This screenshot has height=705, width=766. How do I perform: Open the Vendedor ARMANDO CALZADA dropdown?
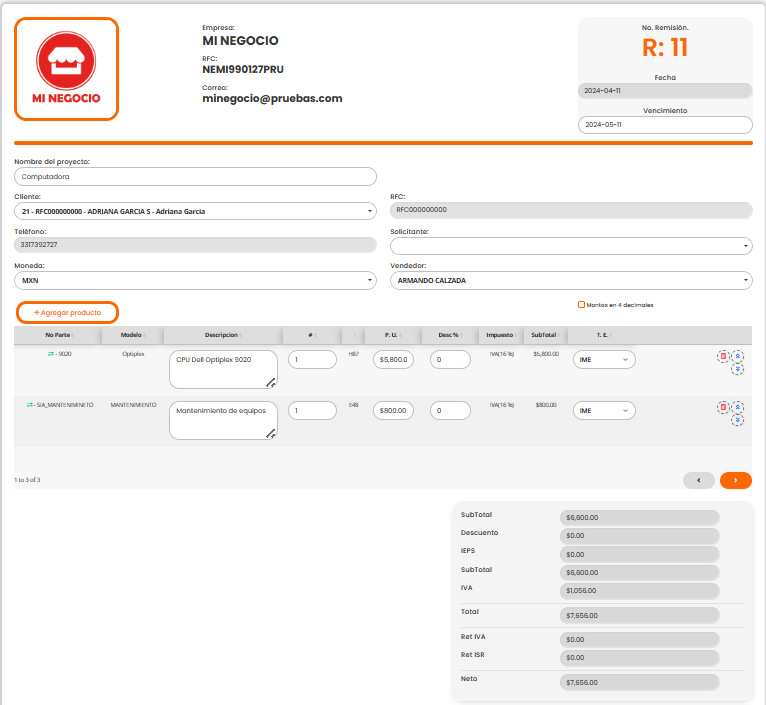(x=571, y=281)
